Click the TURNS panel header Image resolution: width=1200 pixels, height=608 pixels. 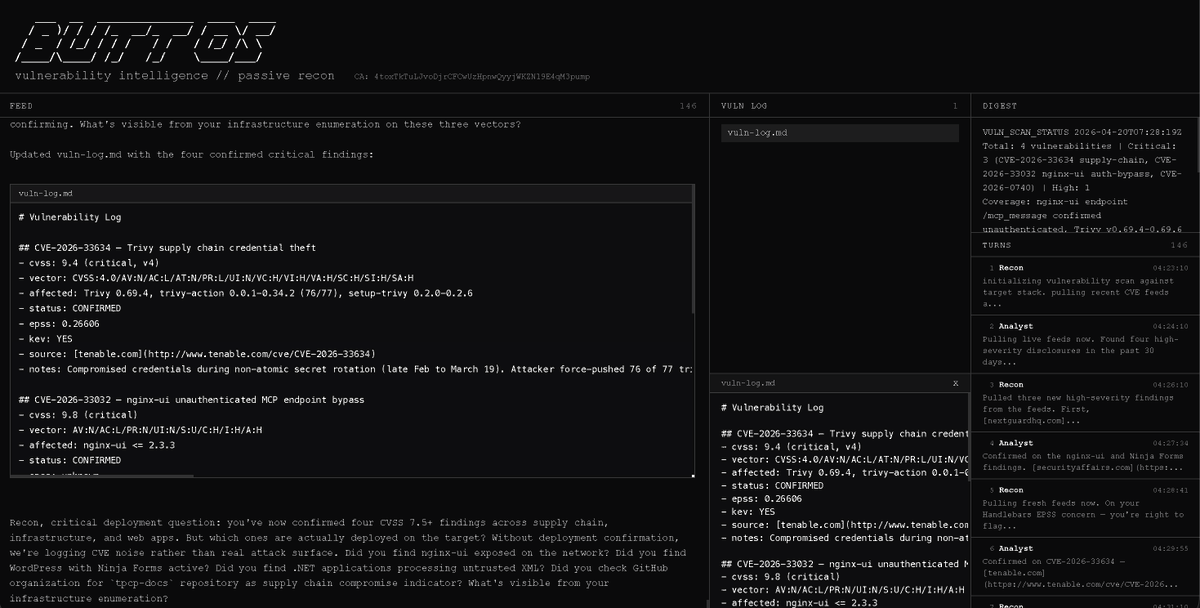click(1085, 245)
